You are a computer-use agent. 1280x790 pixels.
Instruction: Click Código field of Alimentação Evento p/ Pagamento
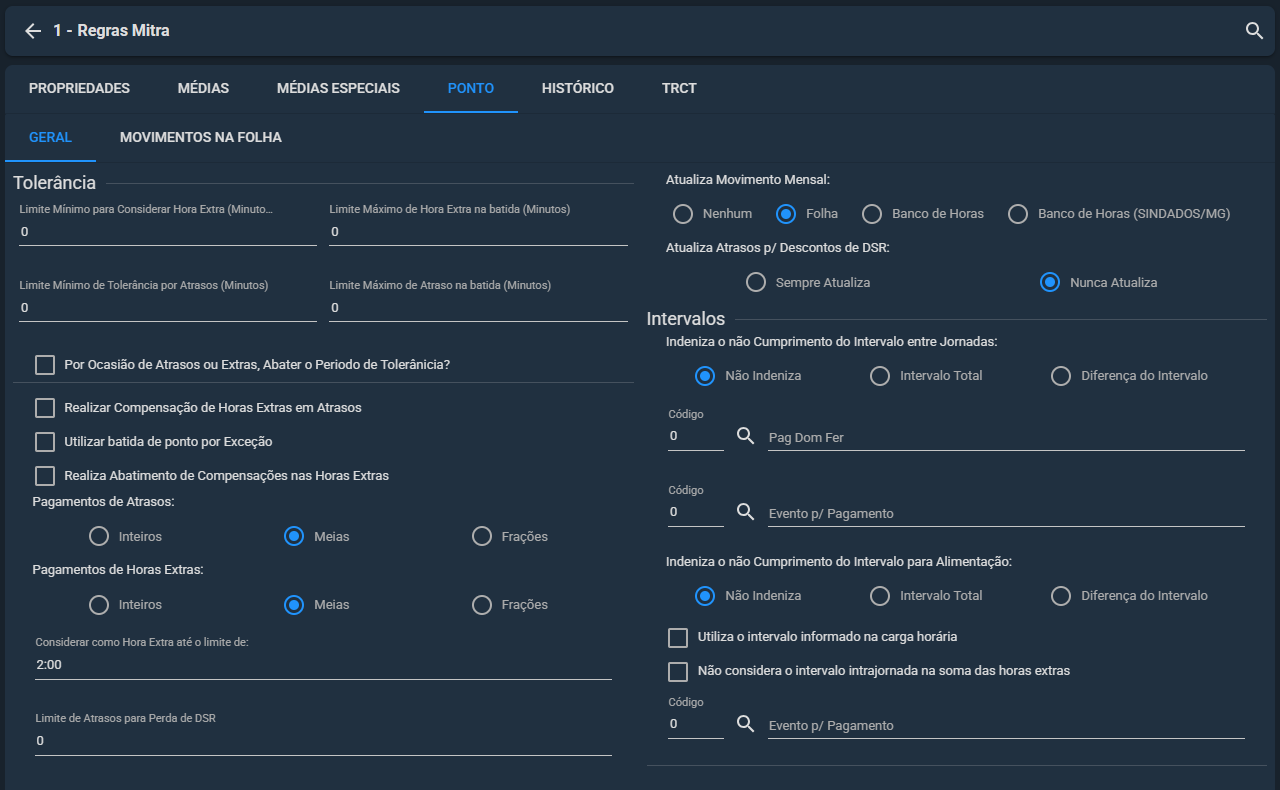coord(696,725)
